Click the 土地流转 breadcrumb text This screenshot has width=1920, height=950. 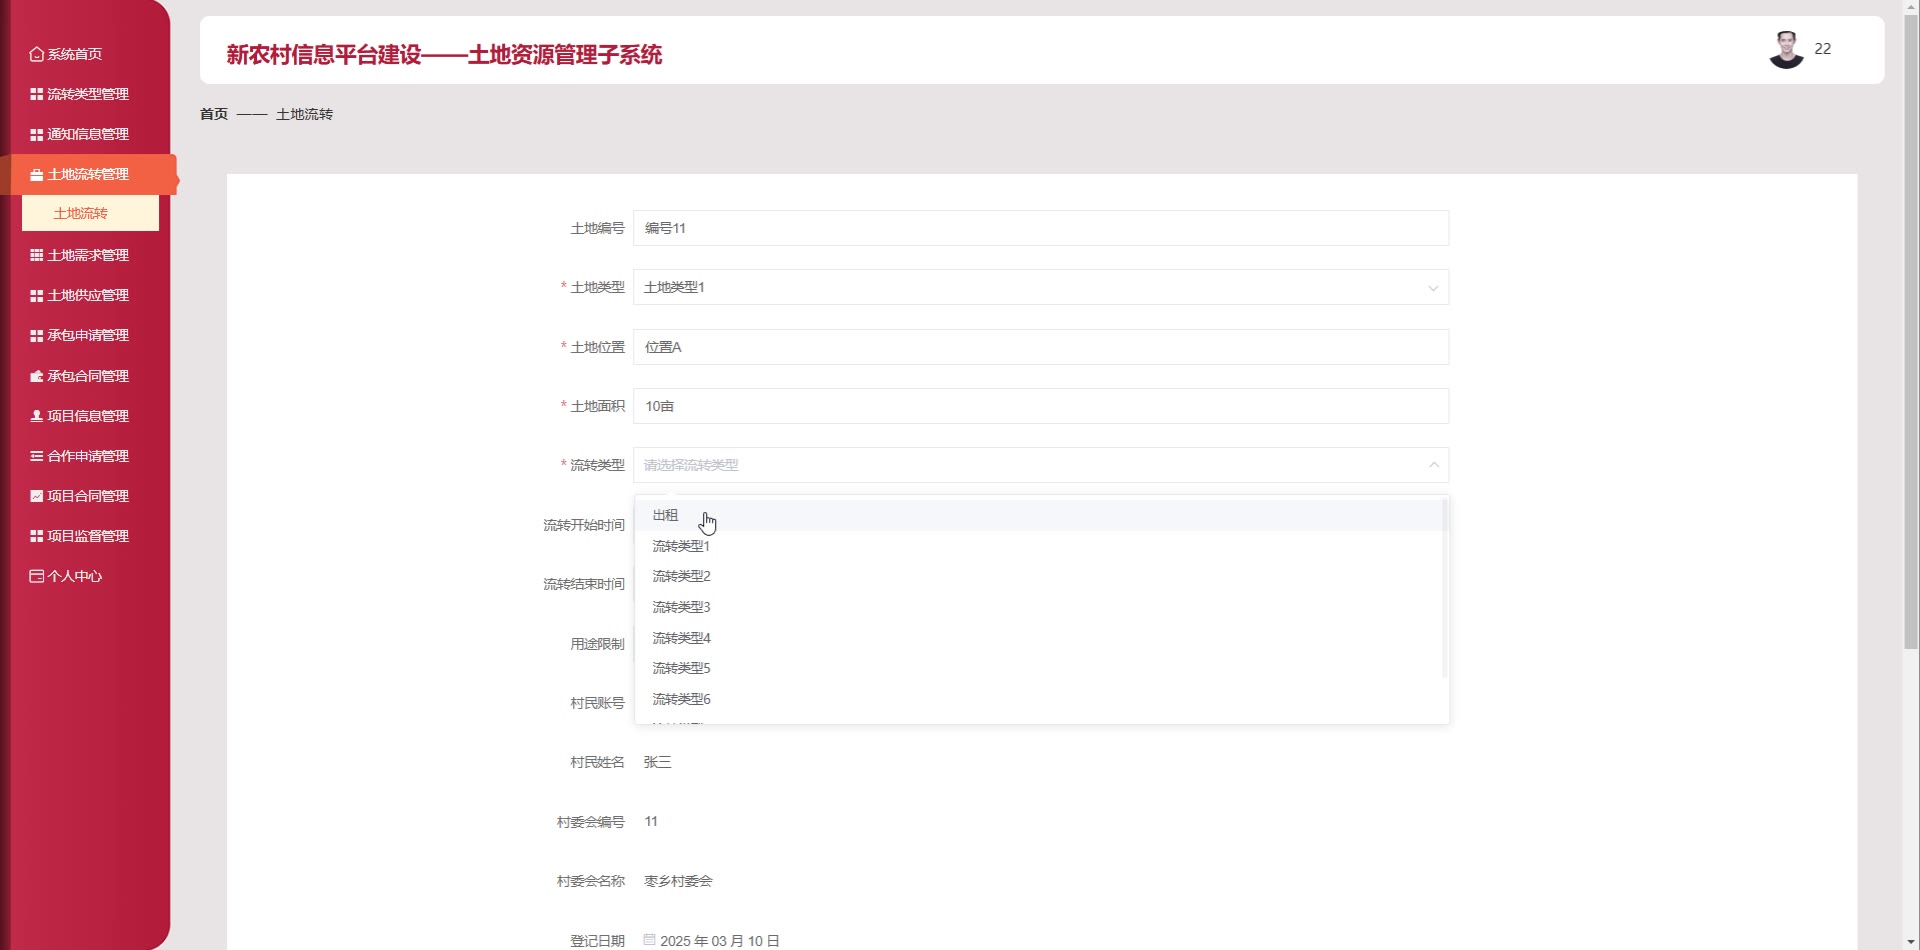point(304,114)
